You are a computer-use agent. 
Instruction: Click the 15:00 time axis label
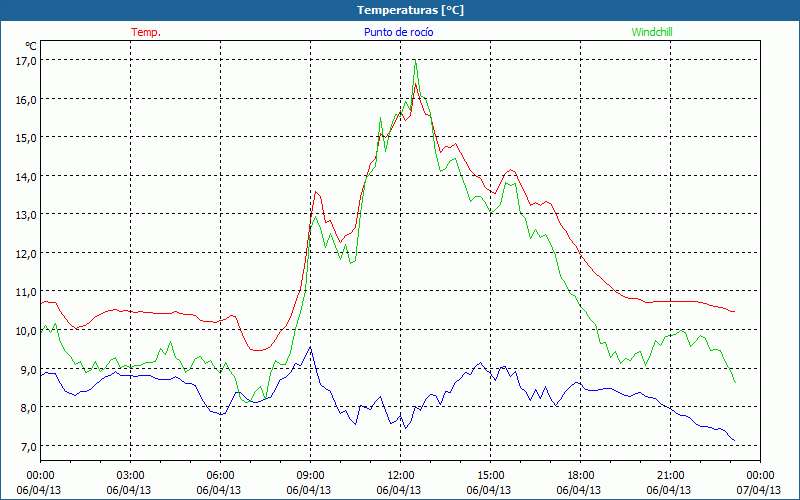point(490,476)
